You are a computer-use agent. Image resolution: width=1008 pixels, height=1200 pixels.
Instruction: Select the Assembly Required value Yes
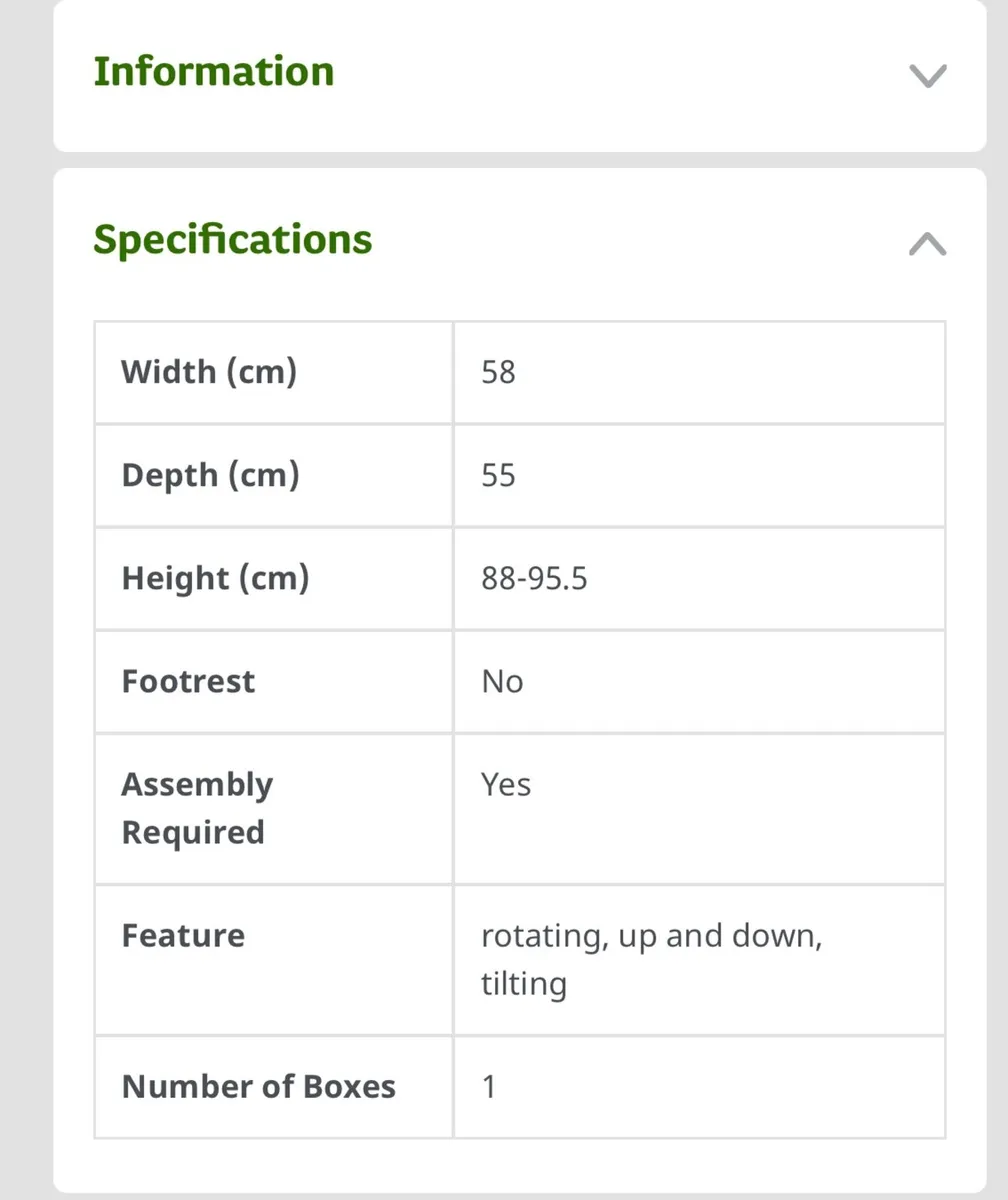[x=505, y=785]
